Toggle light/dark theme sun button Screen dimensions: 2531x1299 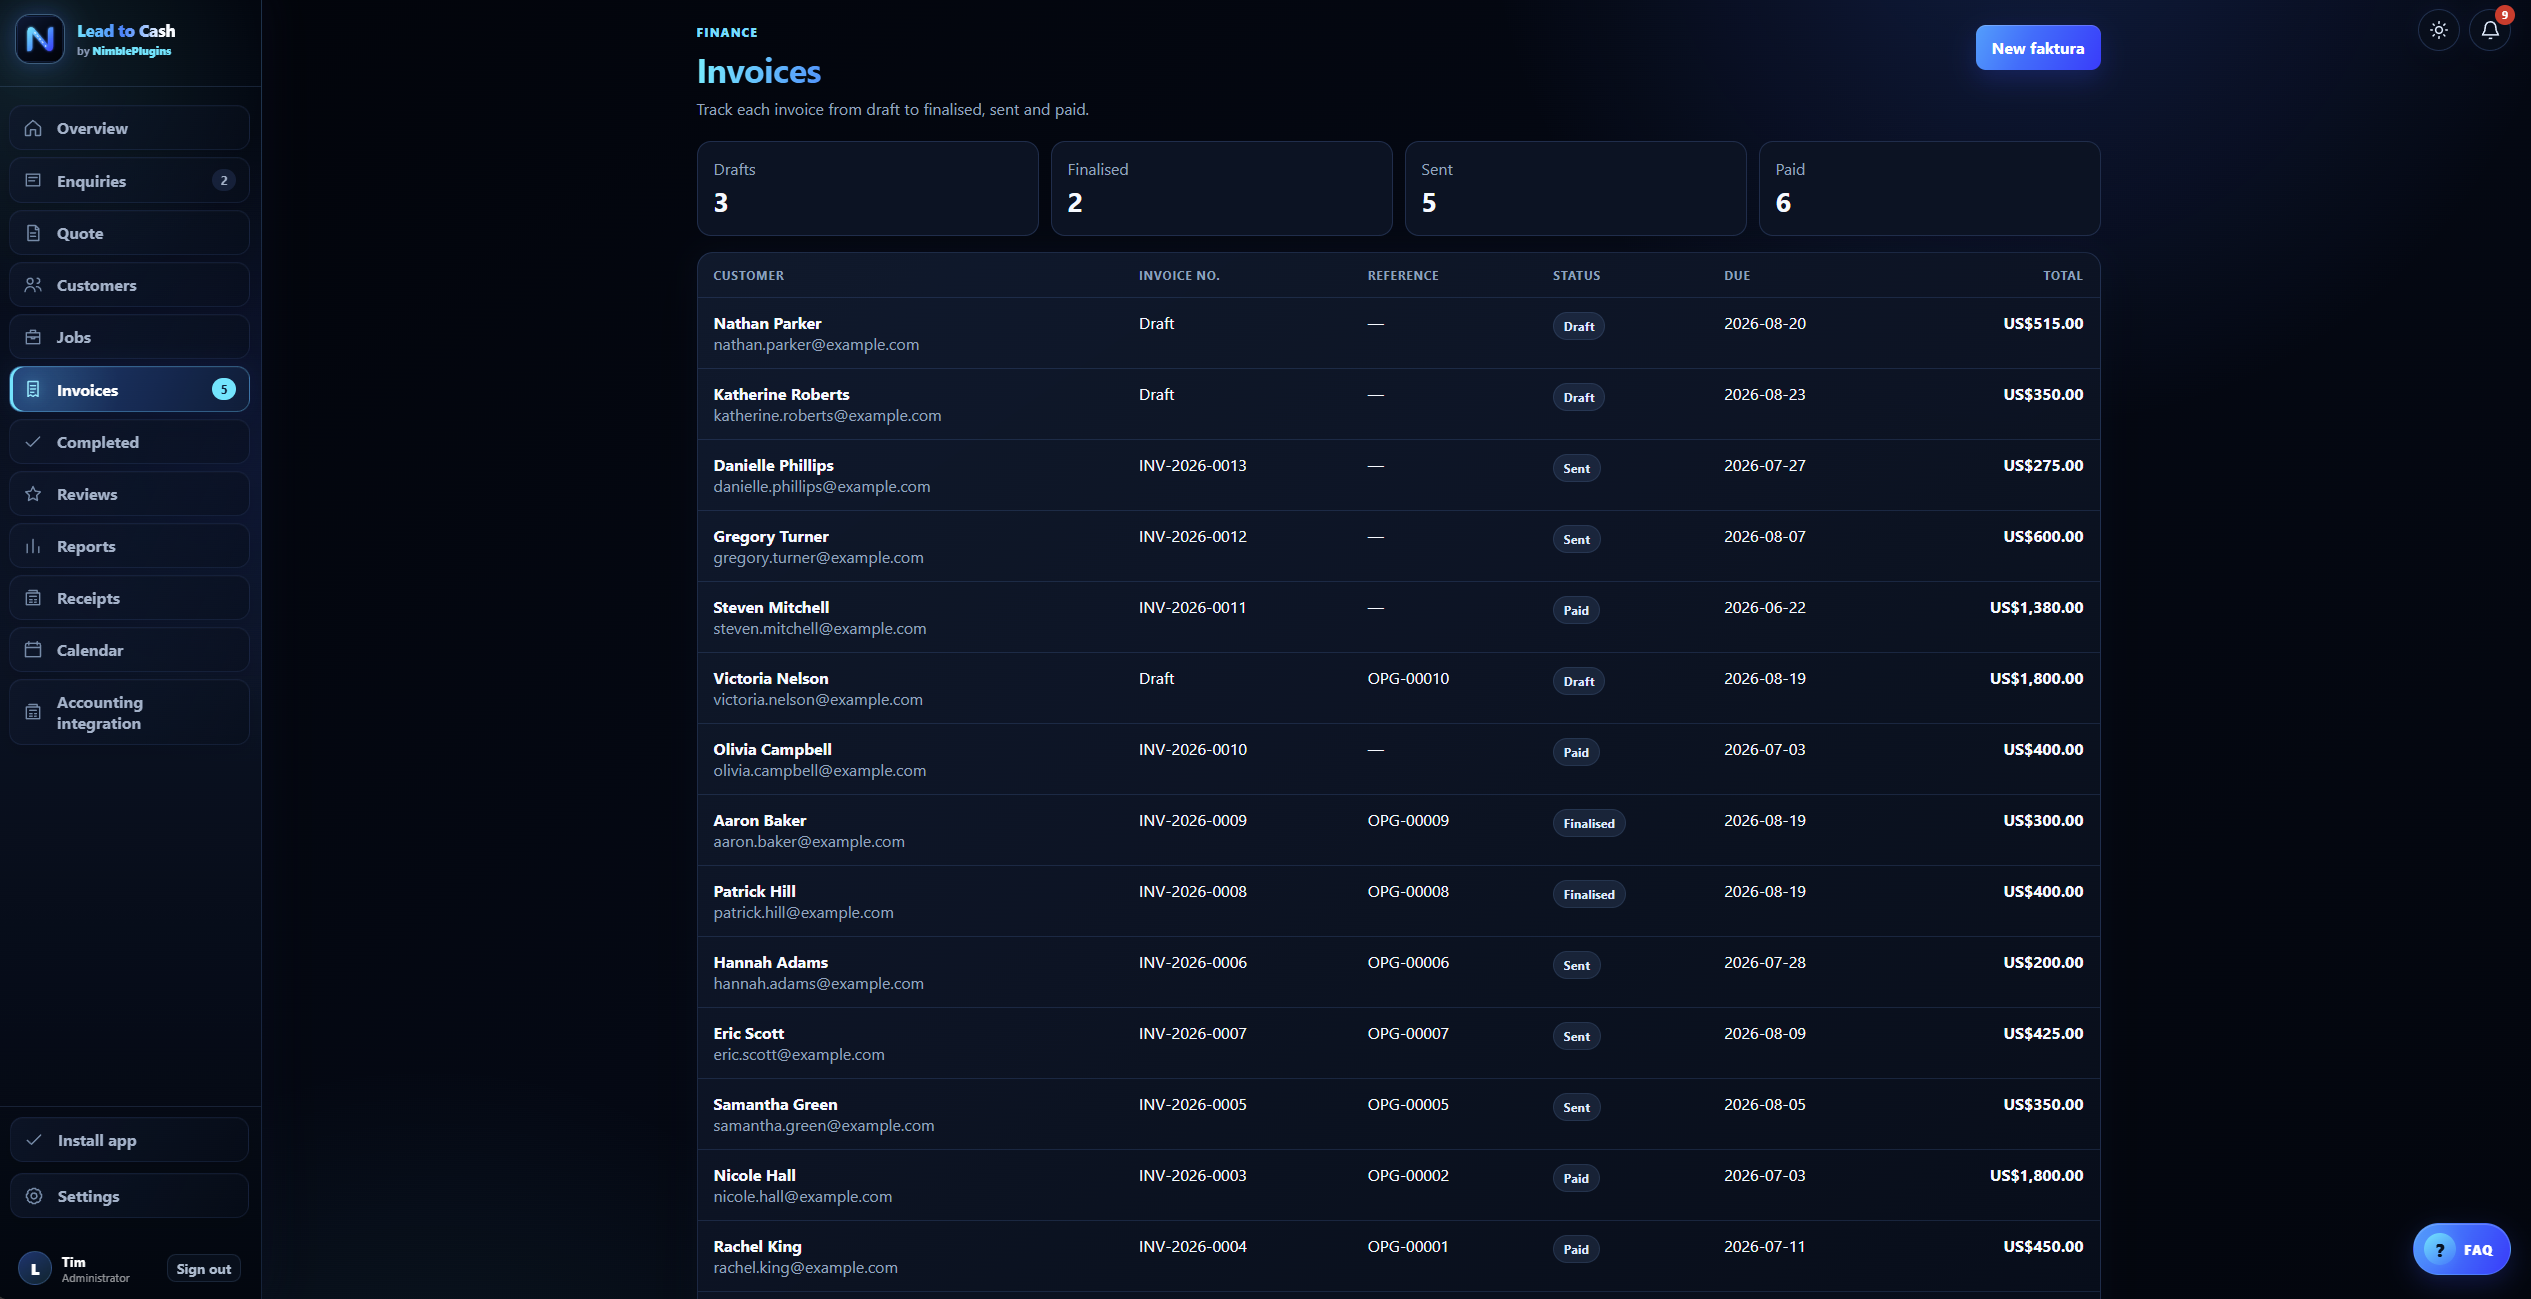(x=2439, y=30)
